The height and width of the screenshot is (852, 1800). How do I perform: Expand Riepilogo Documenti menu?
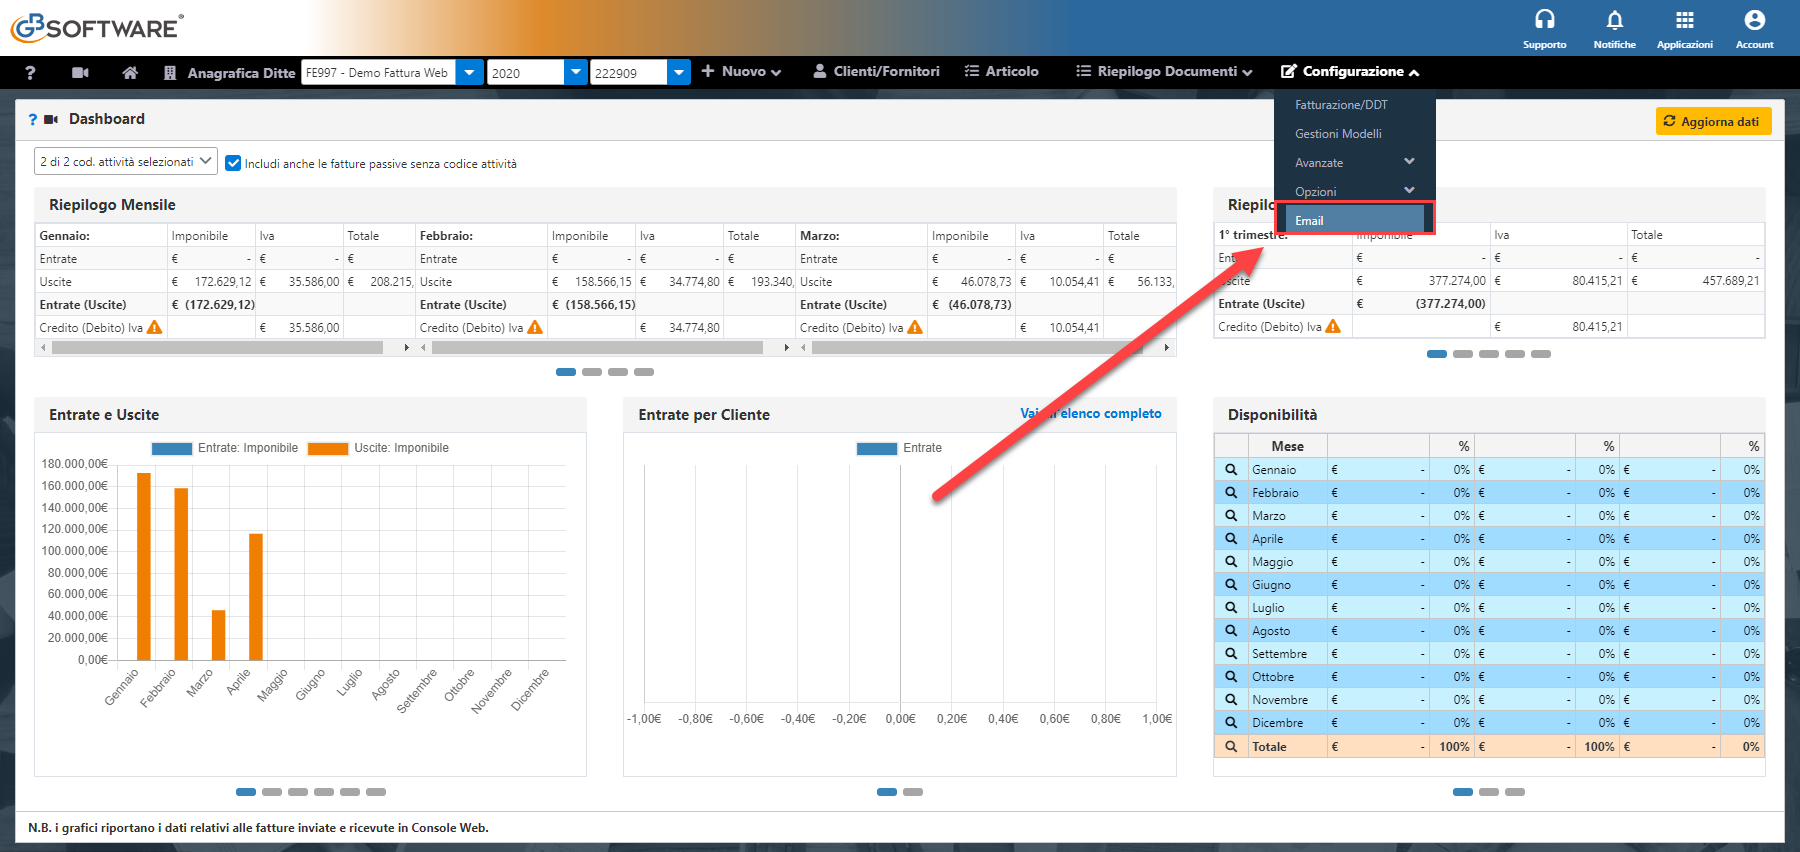(x=1164, y=72)
